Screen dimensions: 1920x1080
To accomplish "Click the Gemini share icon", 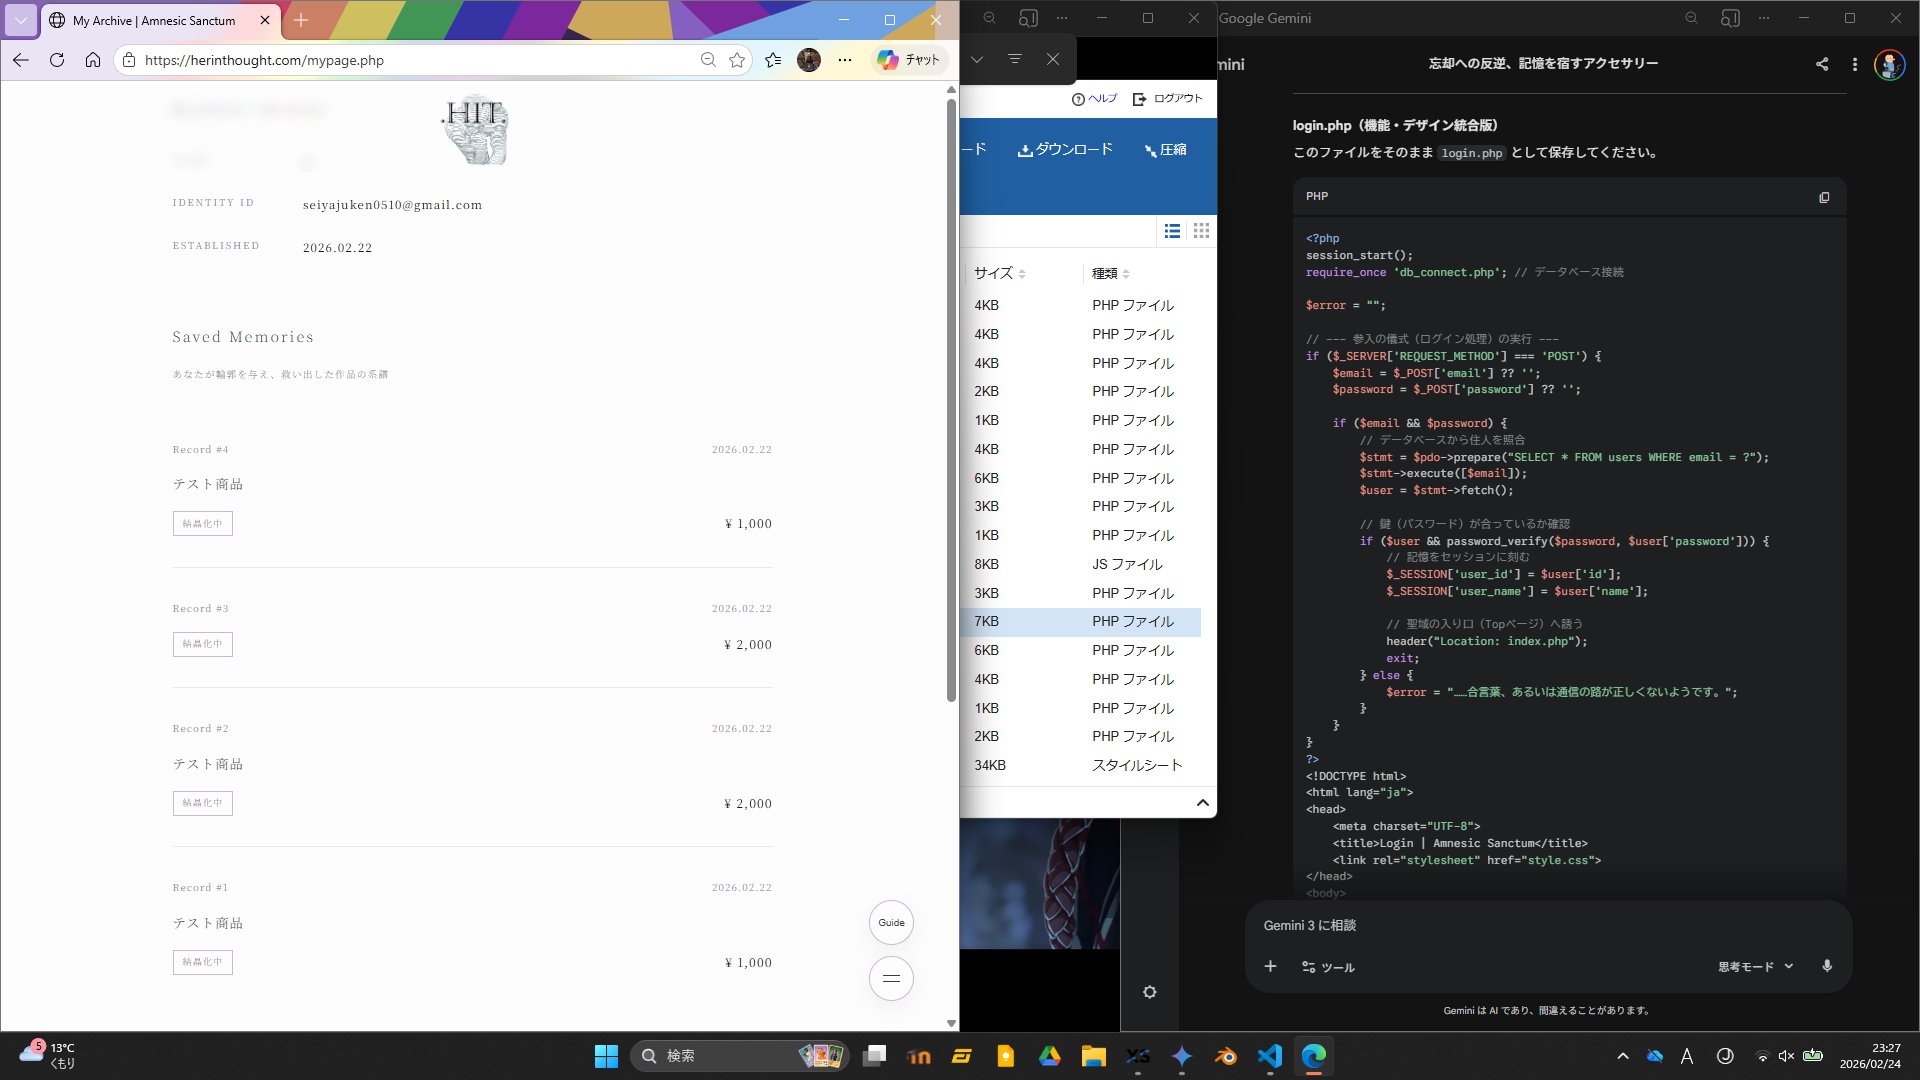I will point(1821,64).
